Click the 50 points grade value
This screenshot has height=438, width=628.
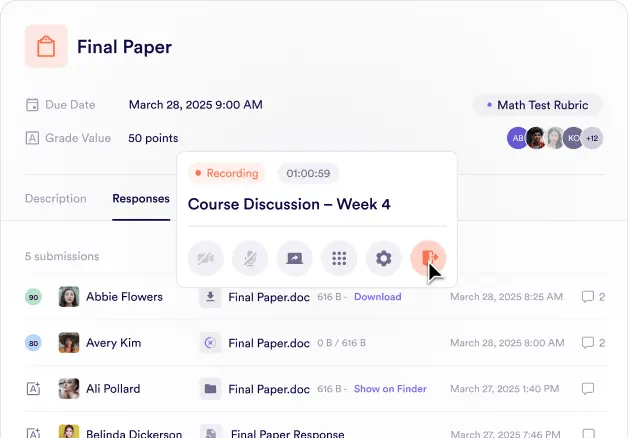(x=153, y=138)
